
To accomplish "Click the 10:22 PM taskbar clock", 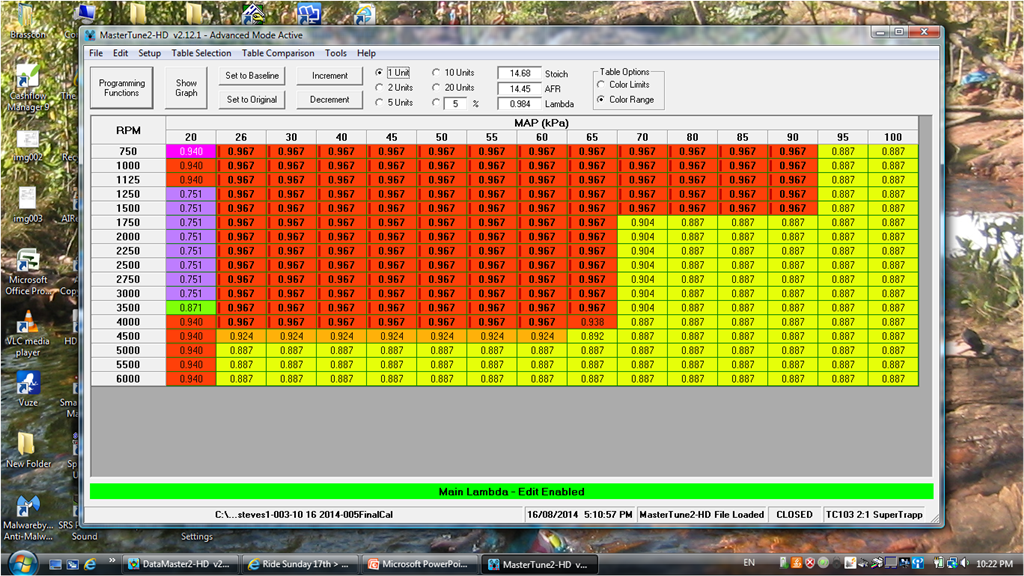I will (x=995, y=564).
